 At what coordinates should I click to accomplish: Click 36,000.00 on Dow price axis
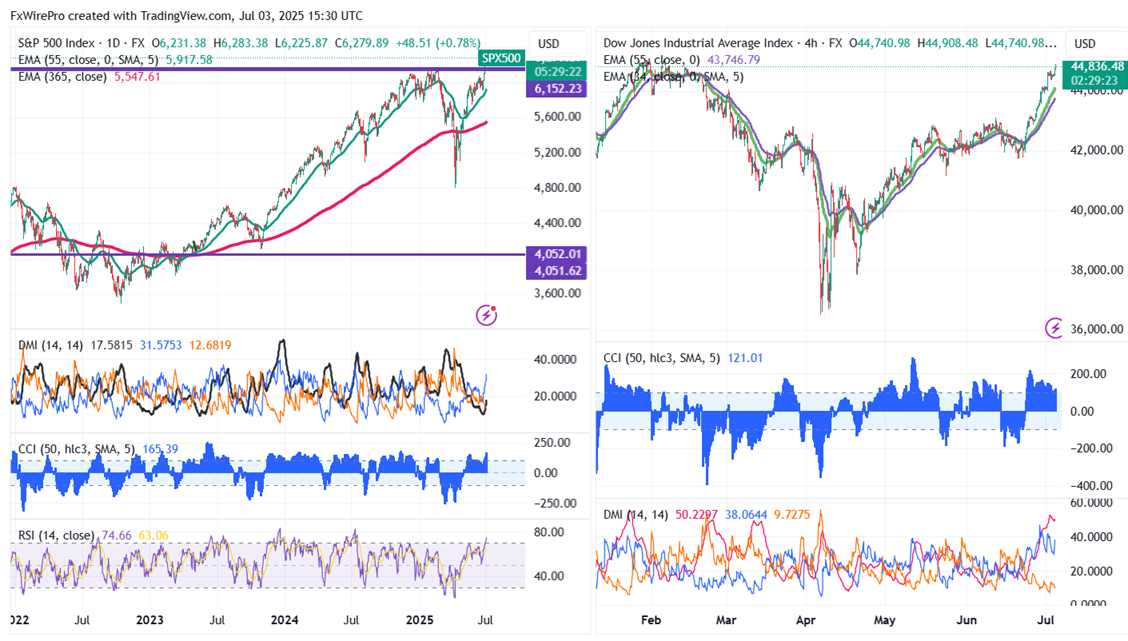point(1097,329)
